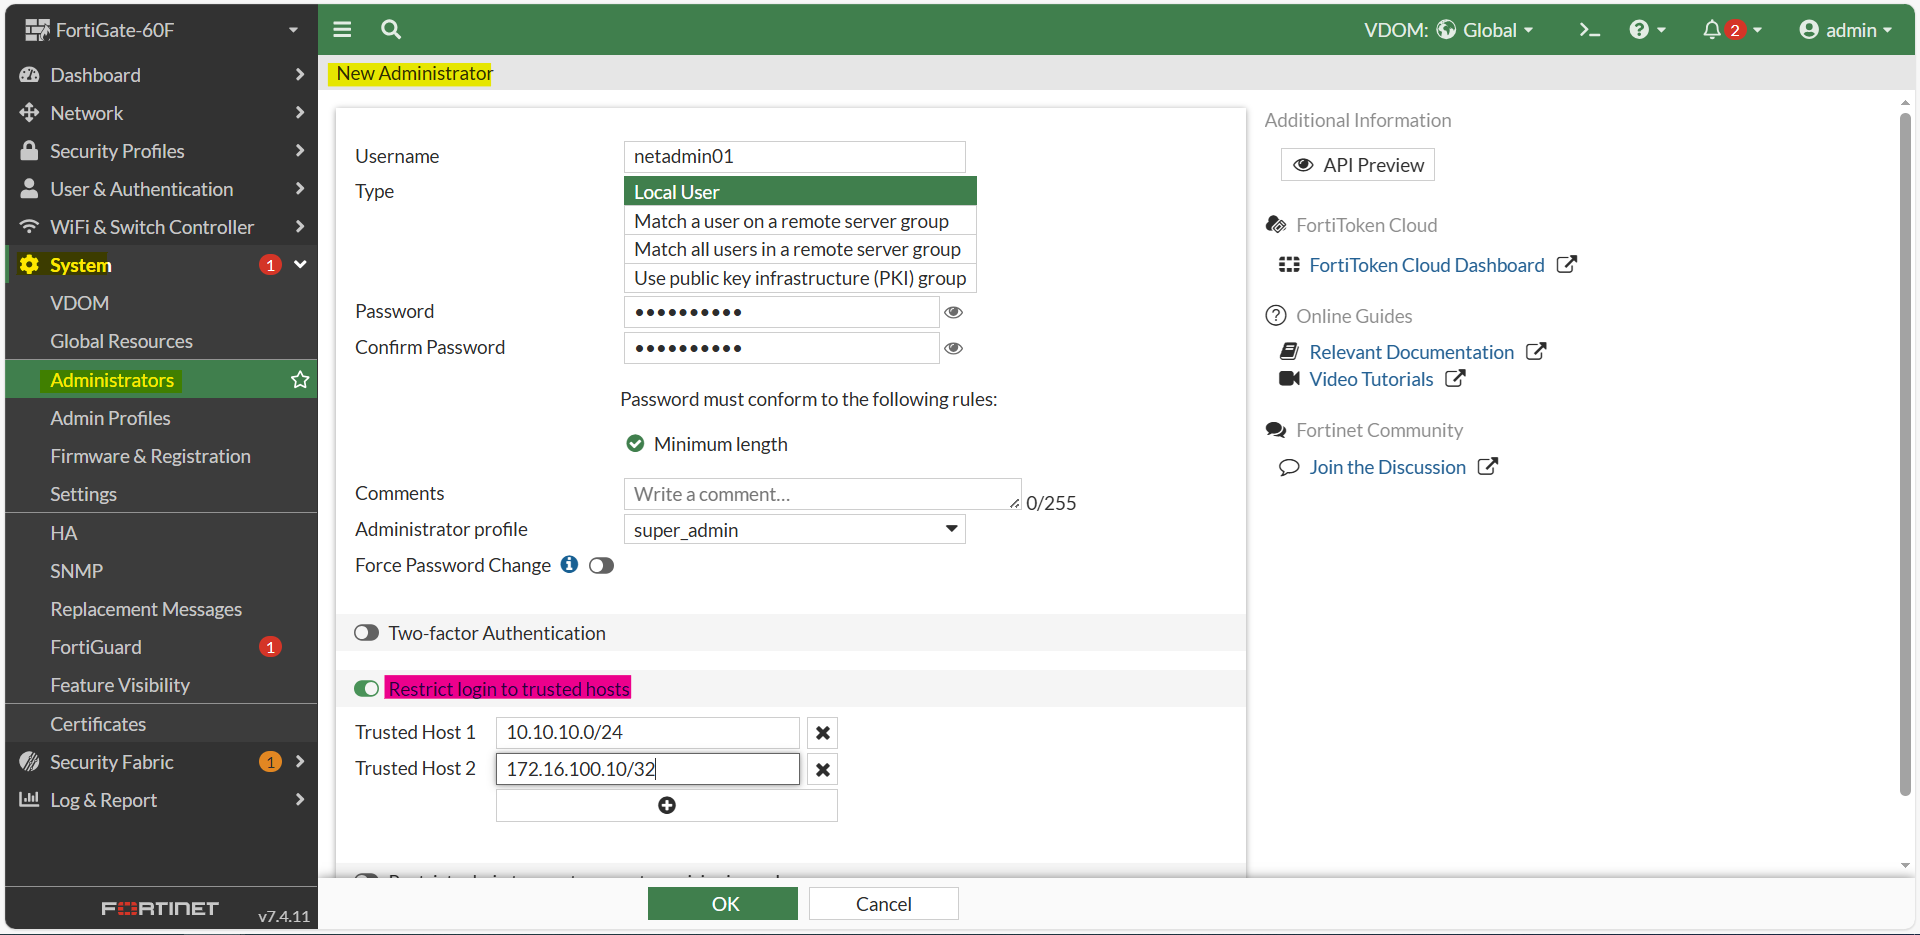Open the FortiGuard menu item
Image resolution: width=1920 pixels, height=935 pixels.
161,647
